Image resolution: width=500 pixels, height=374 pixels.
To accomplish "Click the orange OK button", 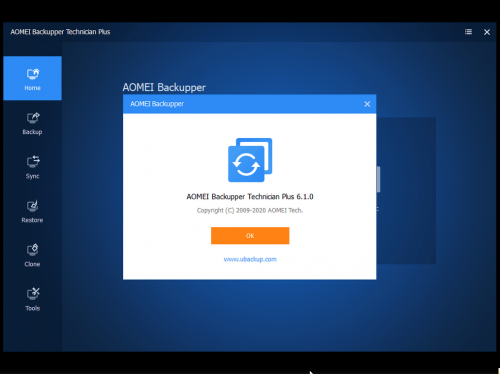I will coord(250,236).
